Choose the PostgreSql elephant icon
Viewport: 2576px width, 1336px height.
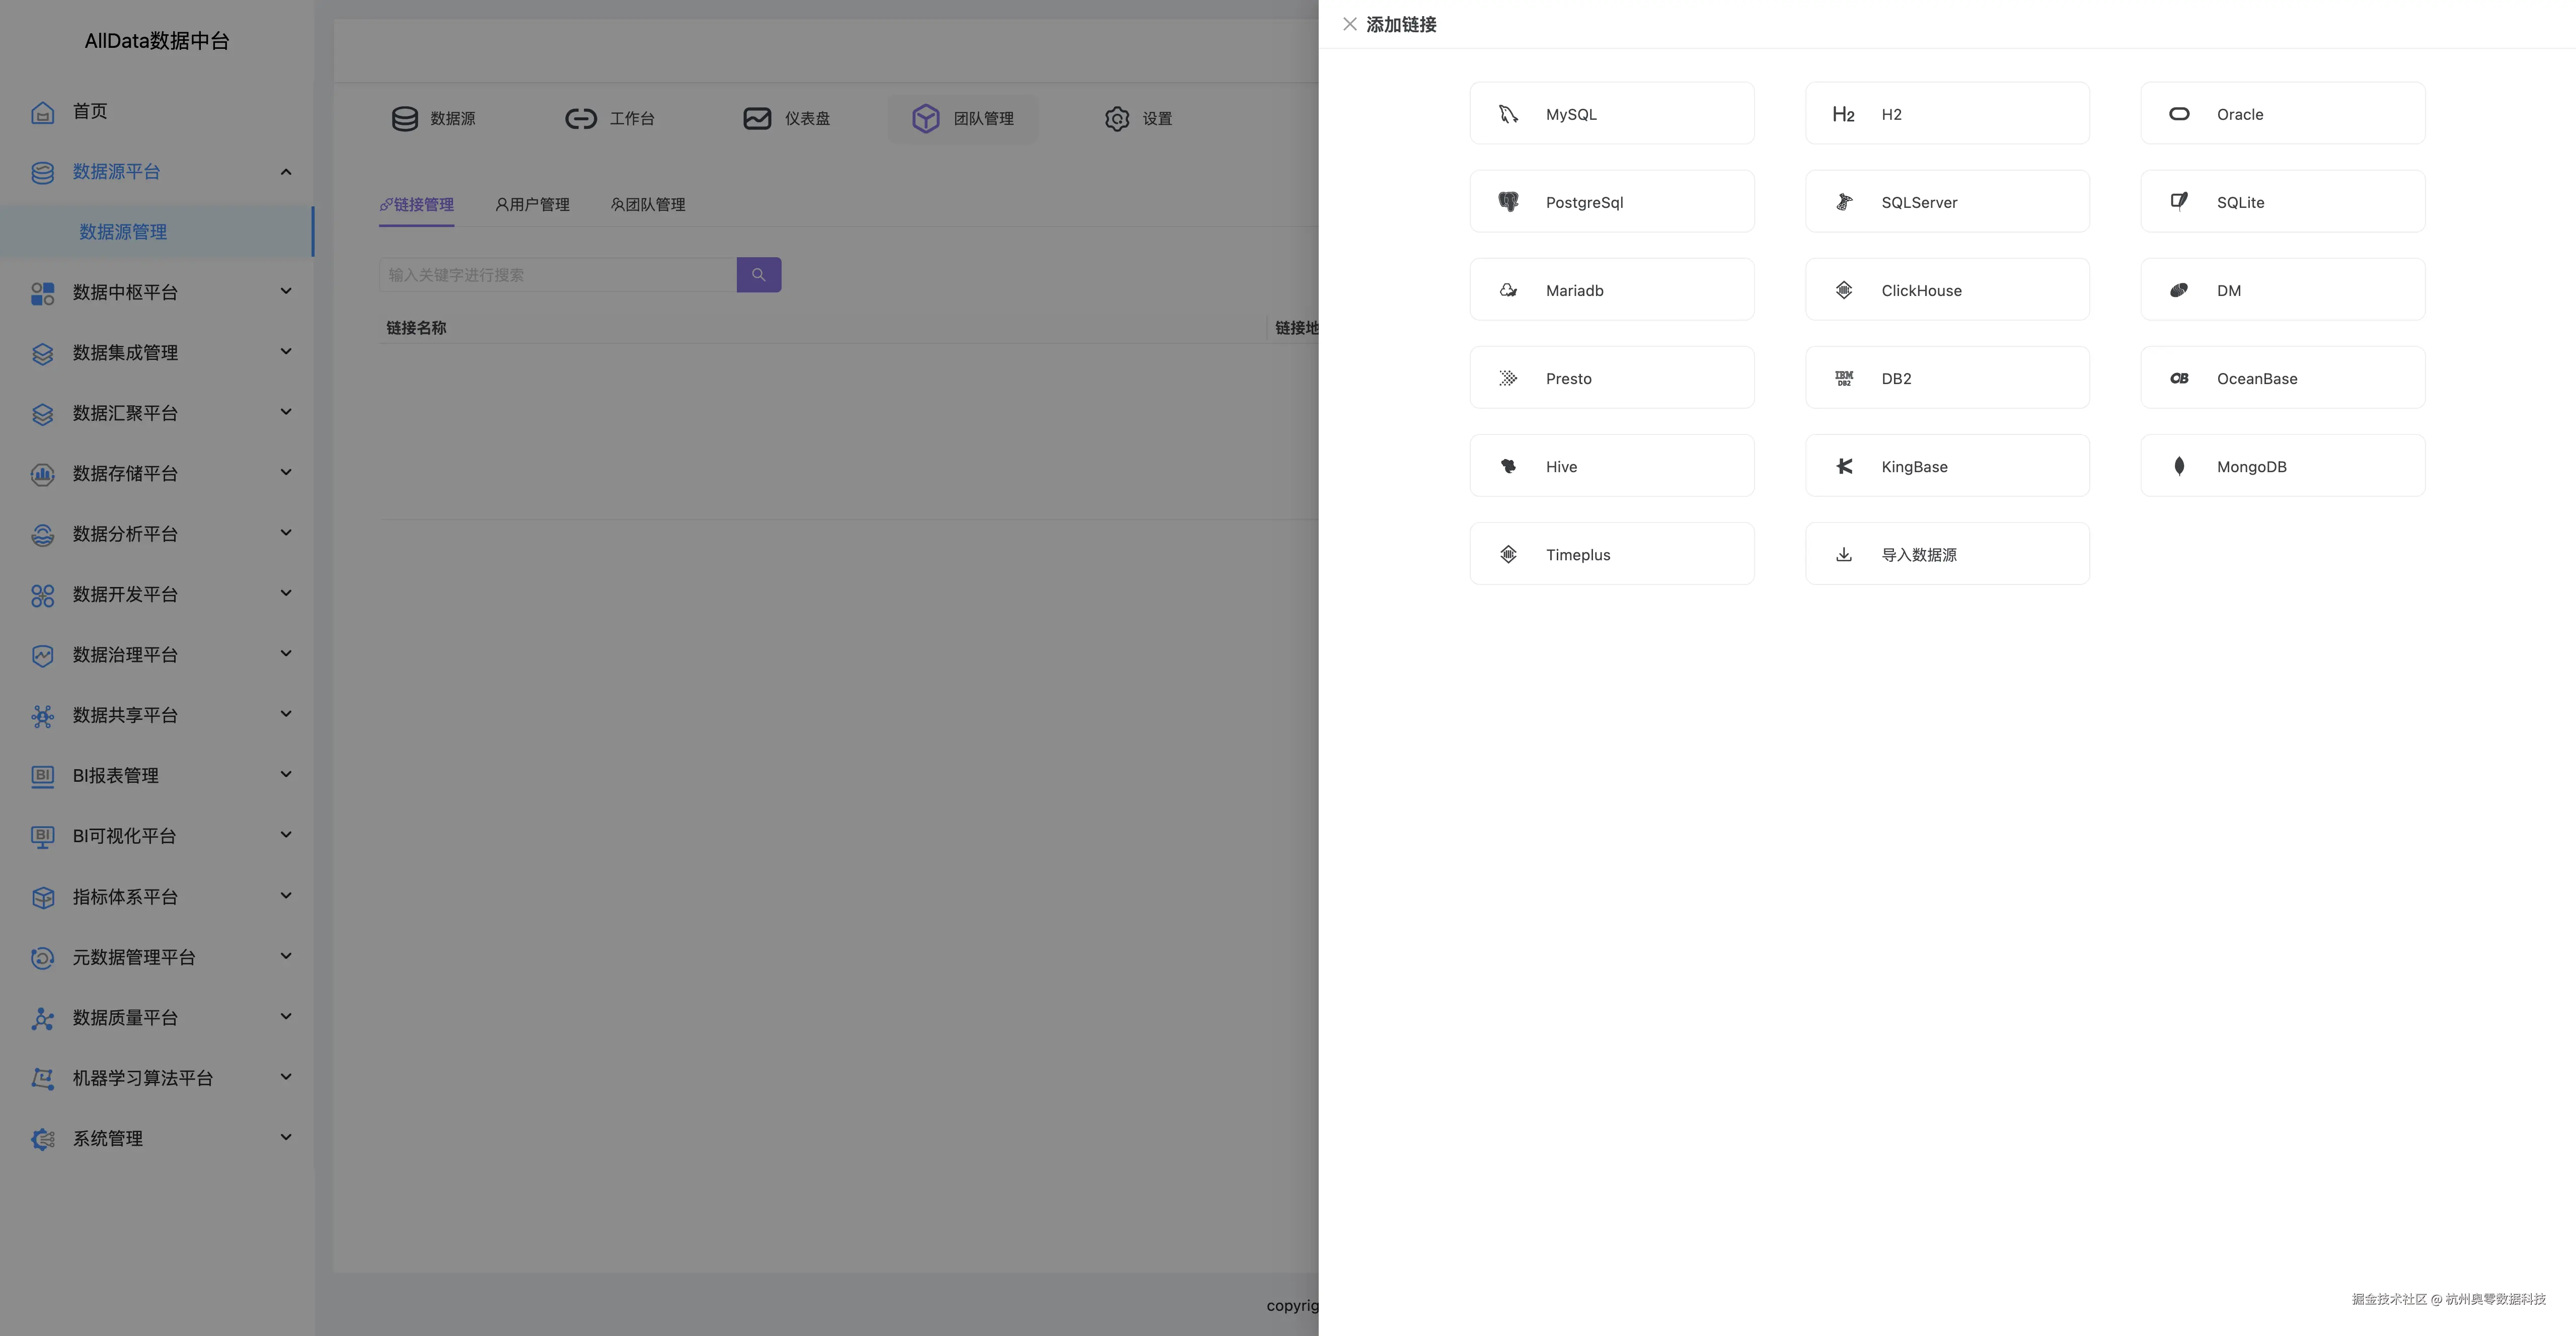point(1508,202)
